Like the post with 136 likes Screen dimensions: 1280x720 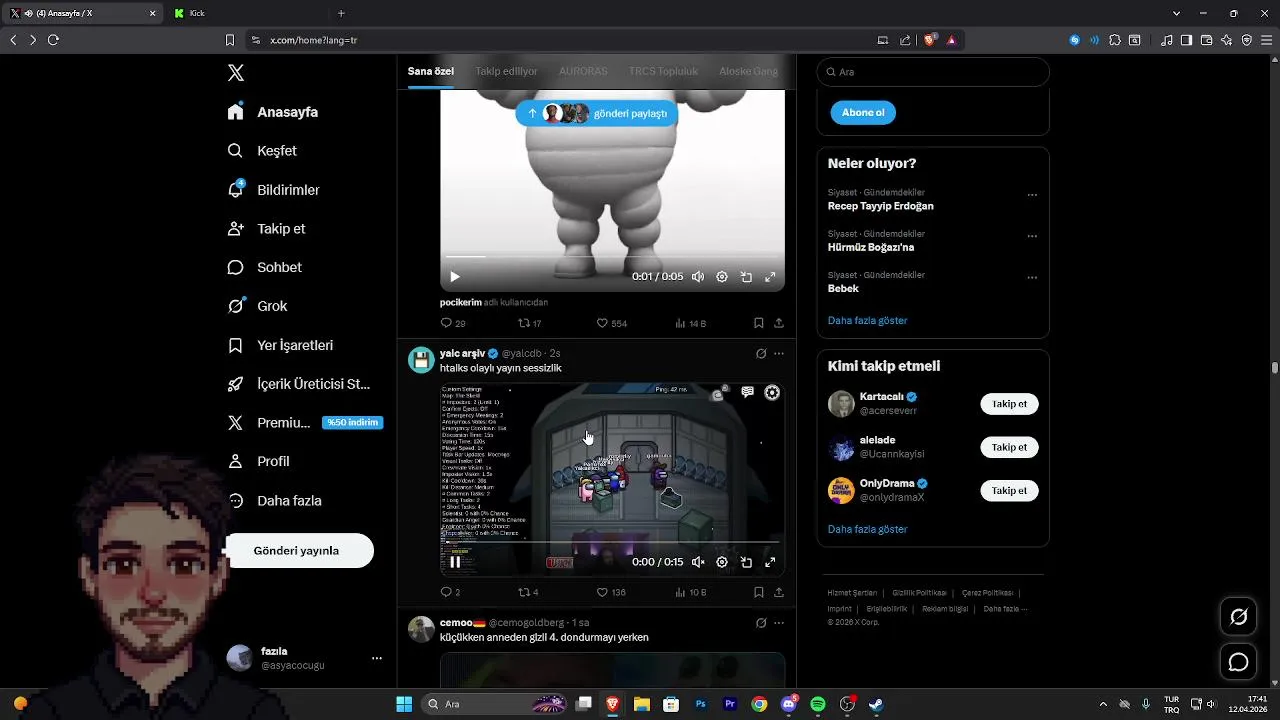(611, 592)
